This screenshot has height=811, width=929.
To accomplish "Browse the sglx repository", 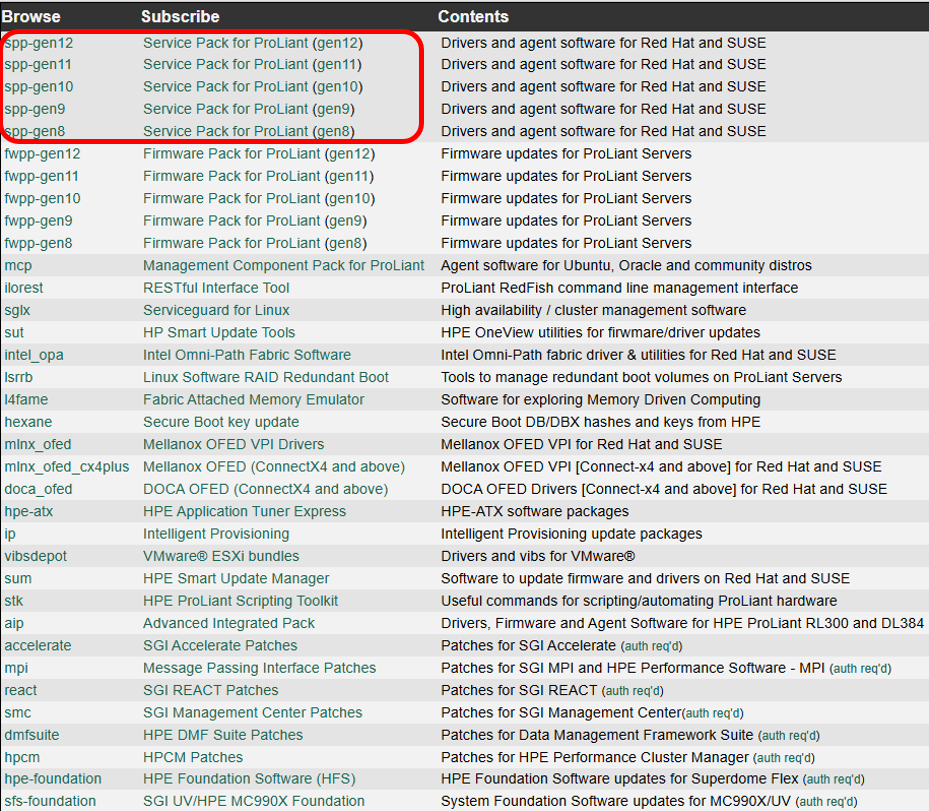I will pos(17,310).
